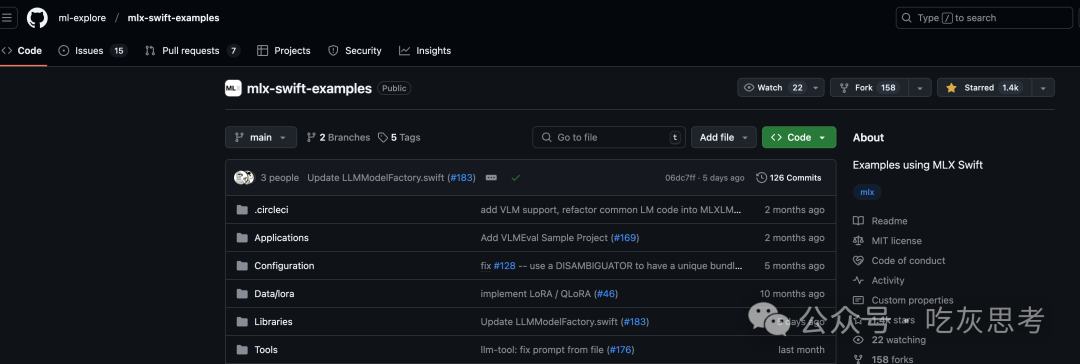Expand the Starred lists dropdown arrow

pyautogui.click(x=1043, y=88)
